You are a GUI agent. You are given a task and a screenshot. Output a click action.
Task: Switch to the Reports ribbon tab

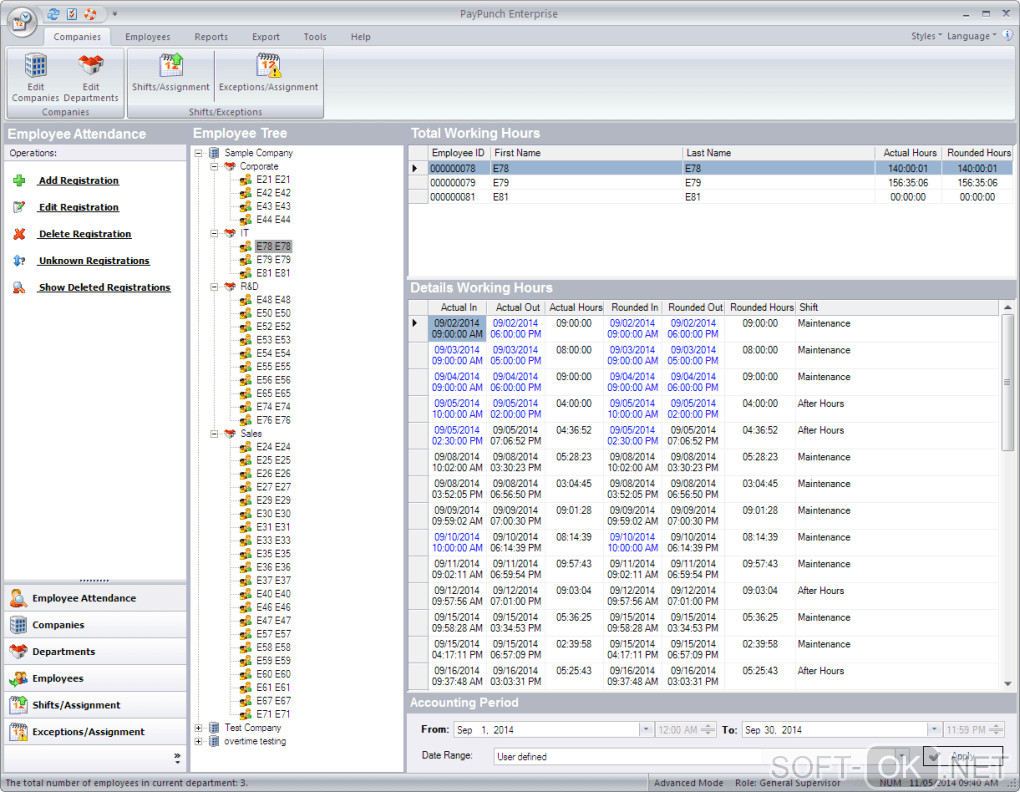tap(211, 37)
